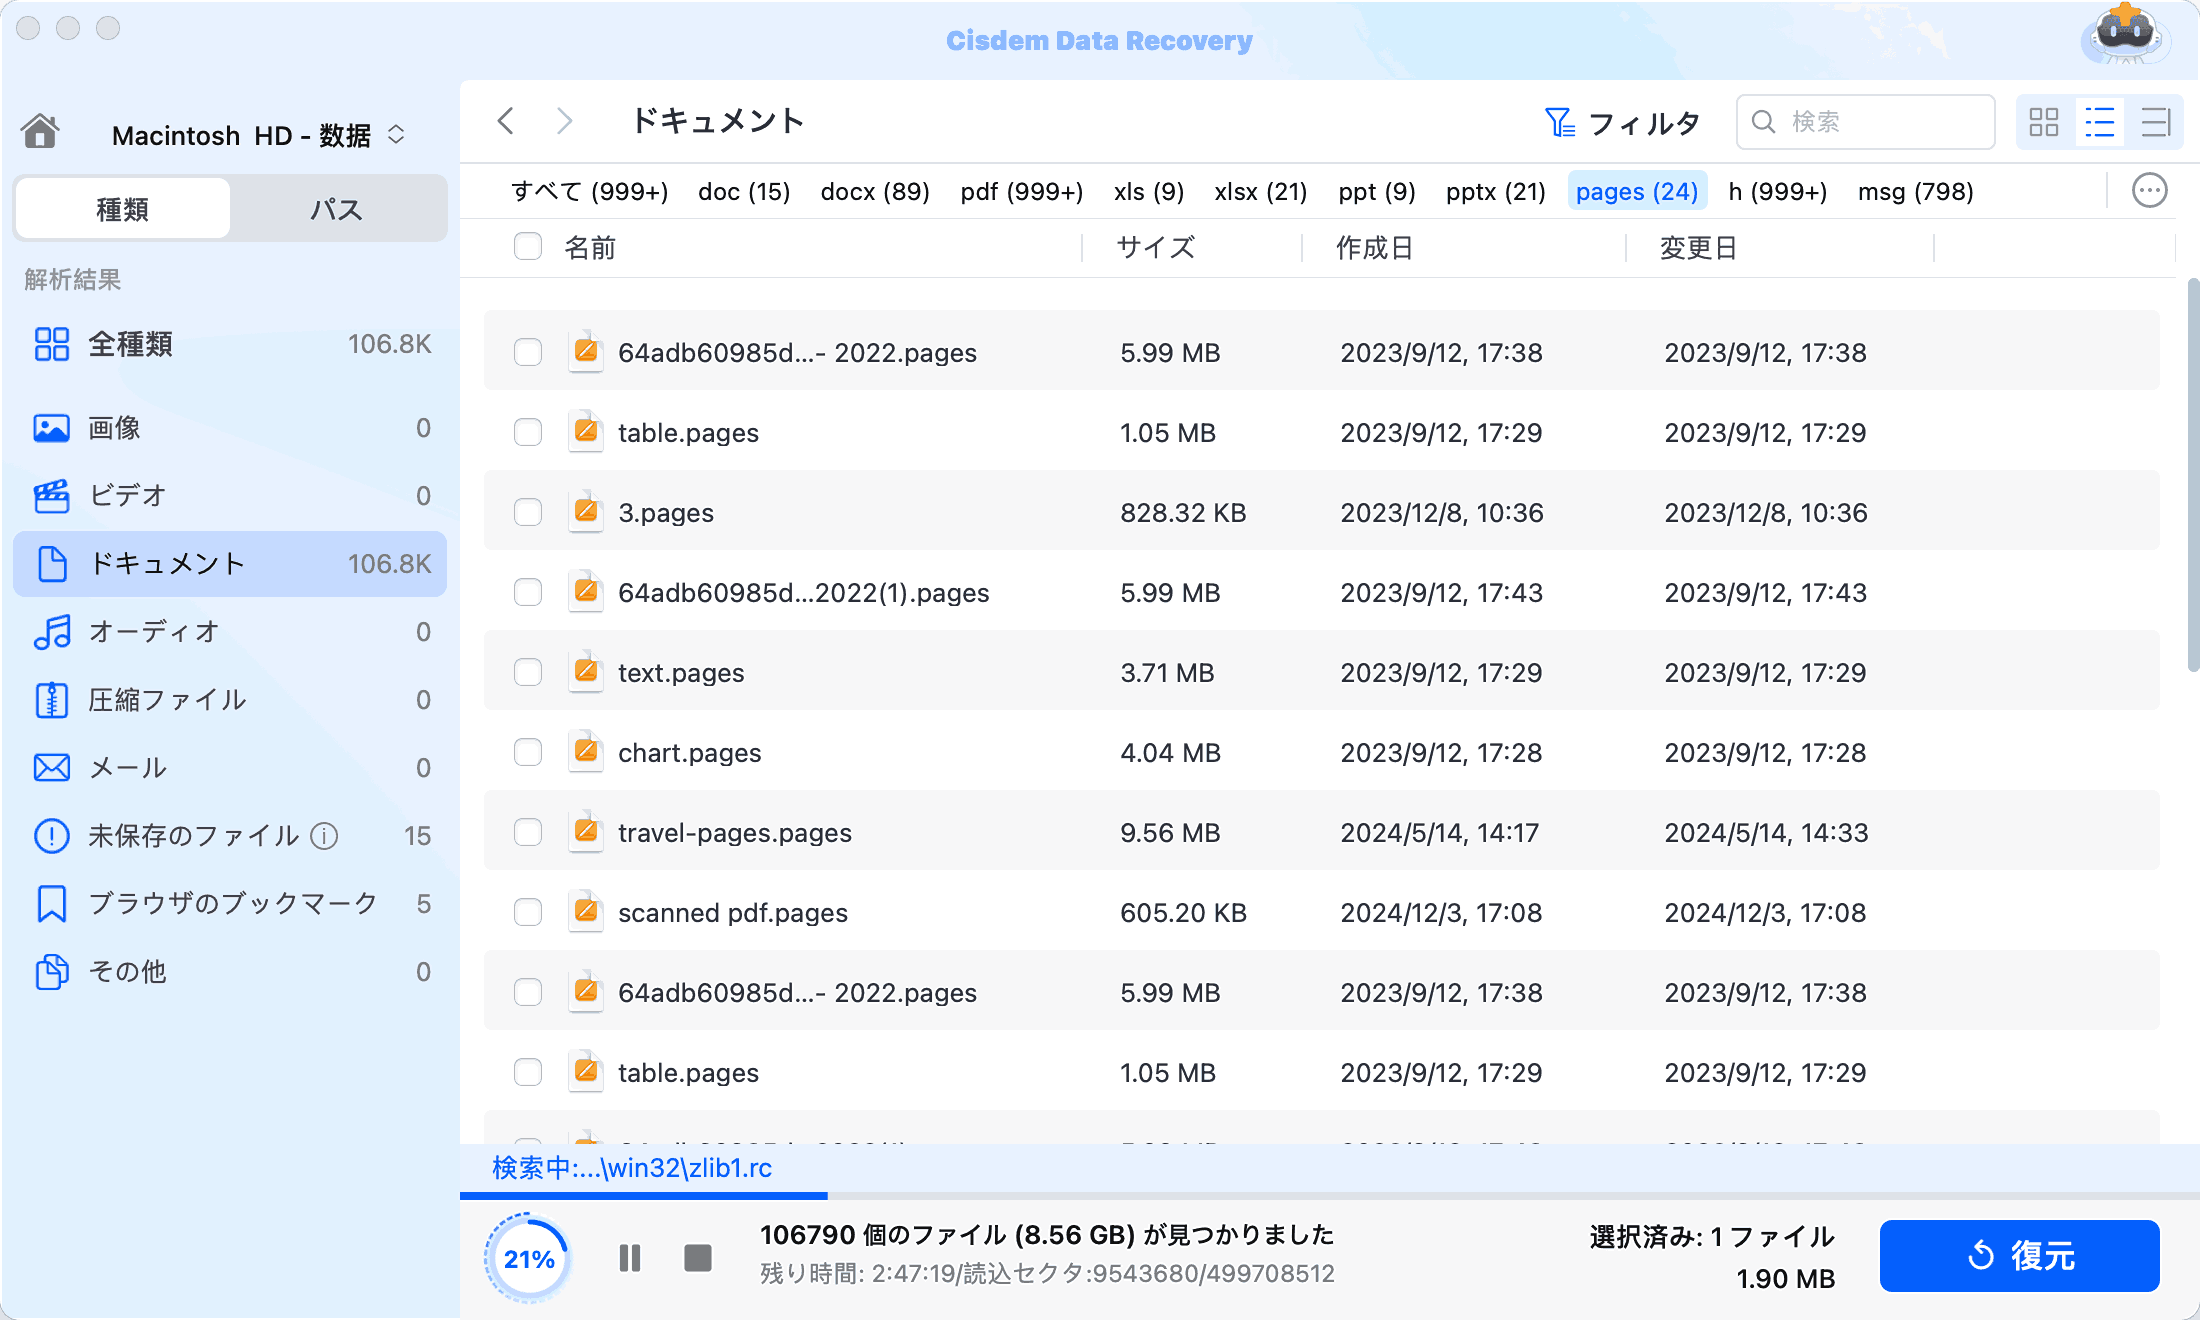Pause the scan
The height and width of the screenshot is (1320, 2200).
coord(630,1258)
